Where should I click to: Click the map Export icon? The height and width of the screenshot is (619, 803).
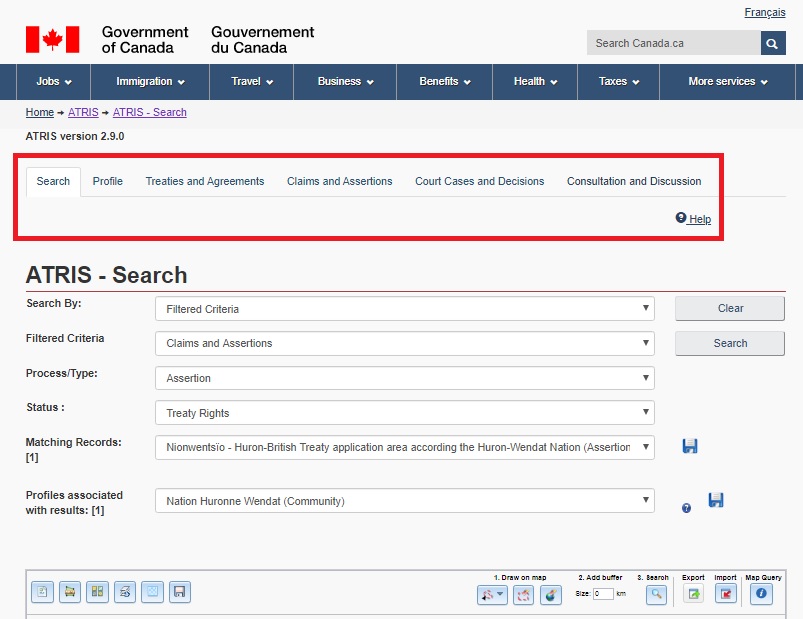693,594
